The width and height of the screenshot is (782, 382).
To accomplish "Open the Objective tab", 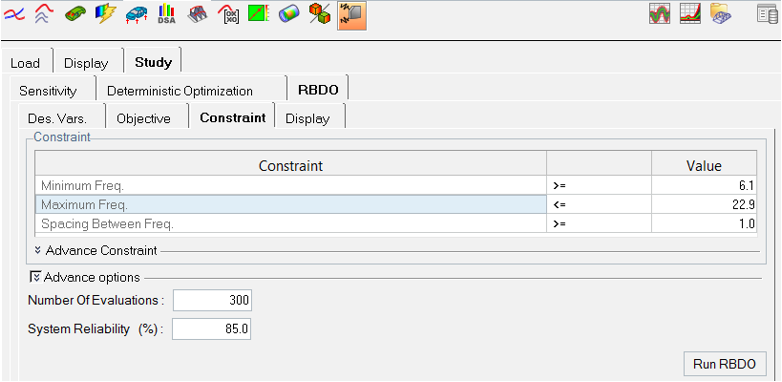I will (144, 119).
